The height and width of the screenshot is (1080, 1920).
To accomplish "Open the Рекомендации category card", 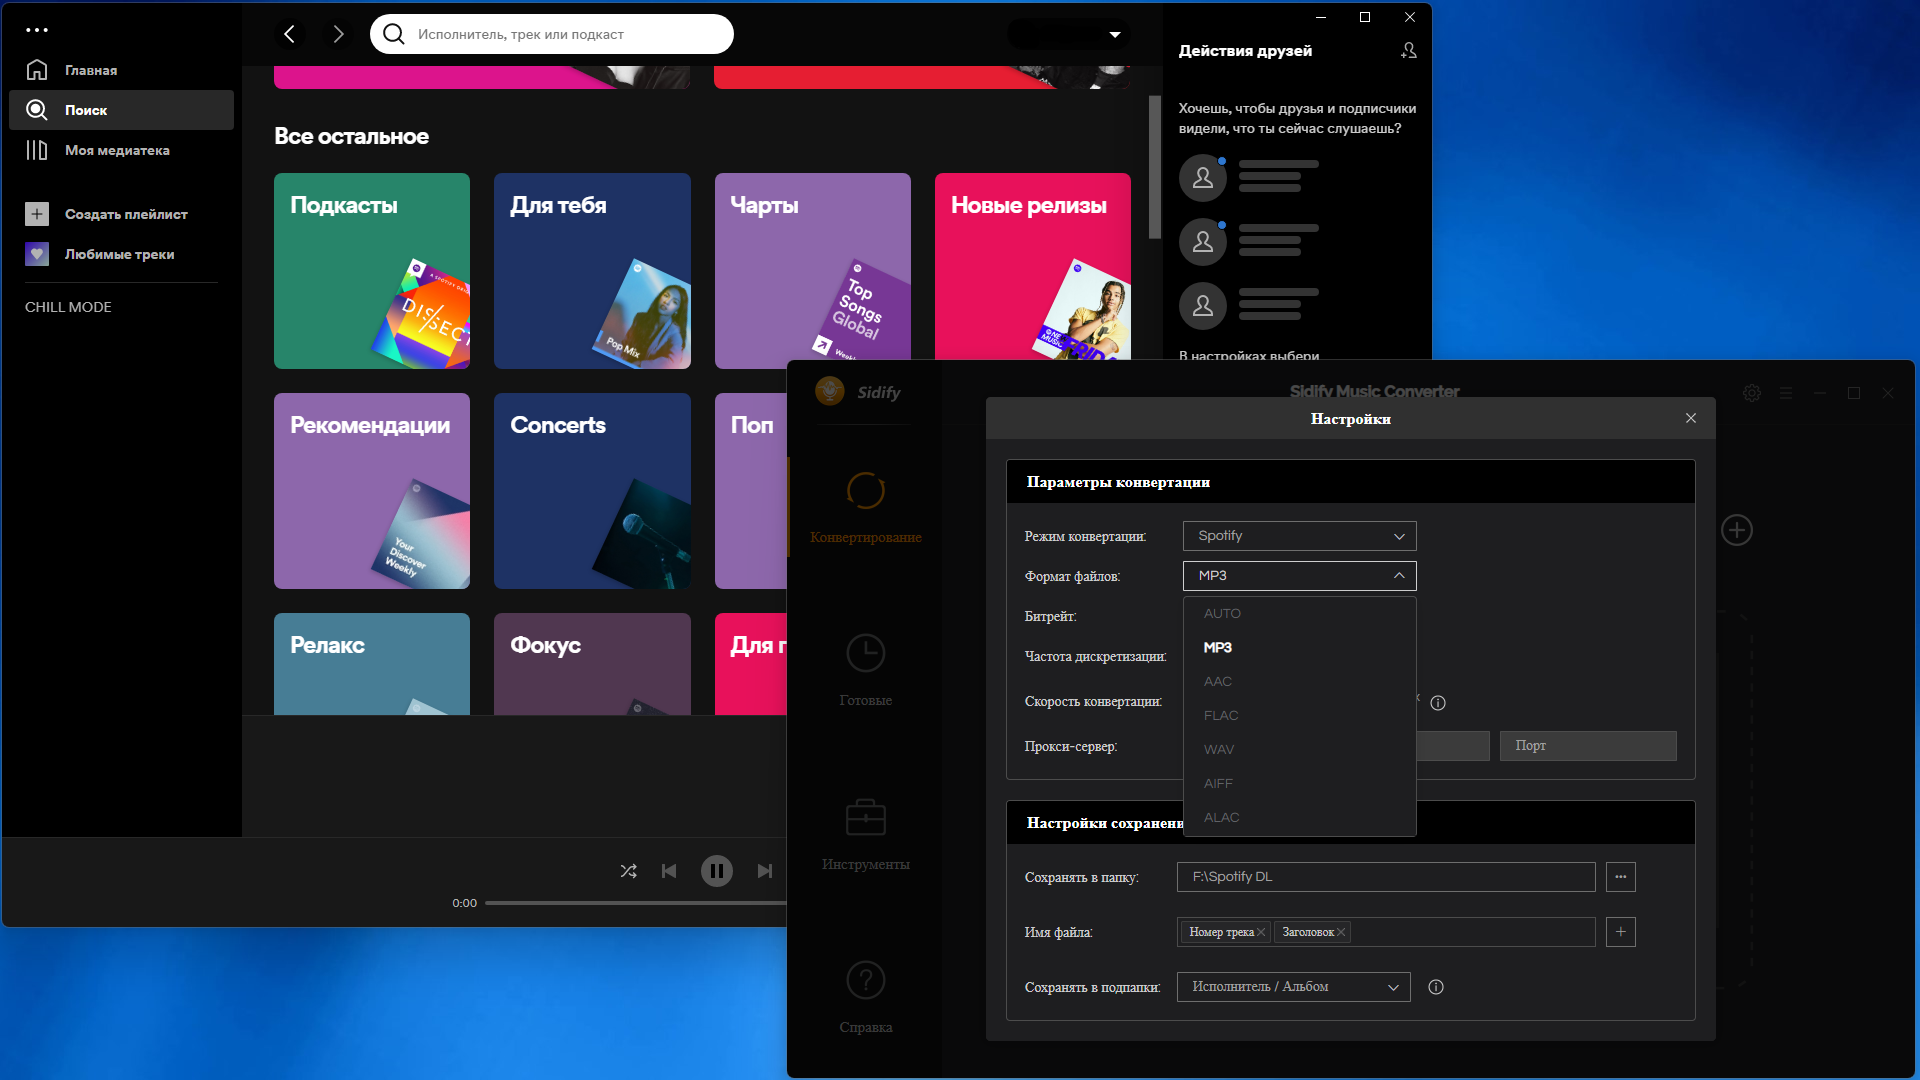I will pyautogui.click(x=372, y=491).
